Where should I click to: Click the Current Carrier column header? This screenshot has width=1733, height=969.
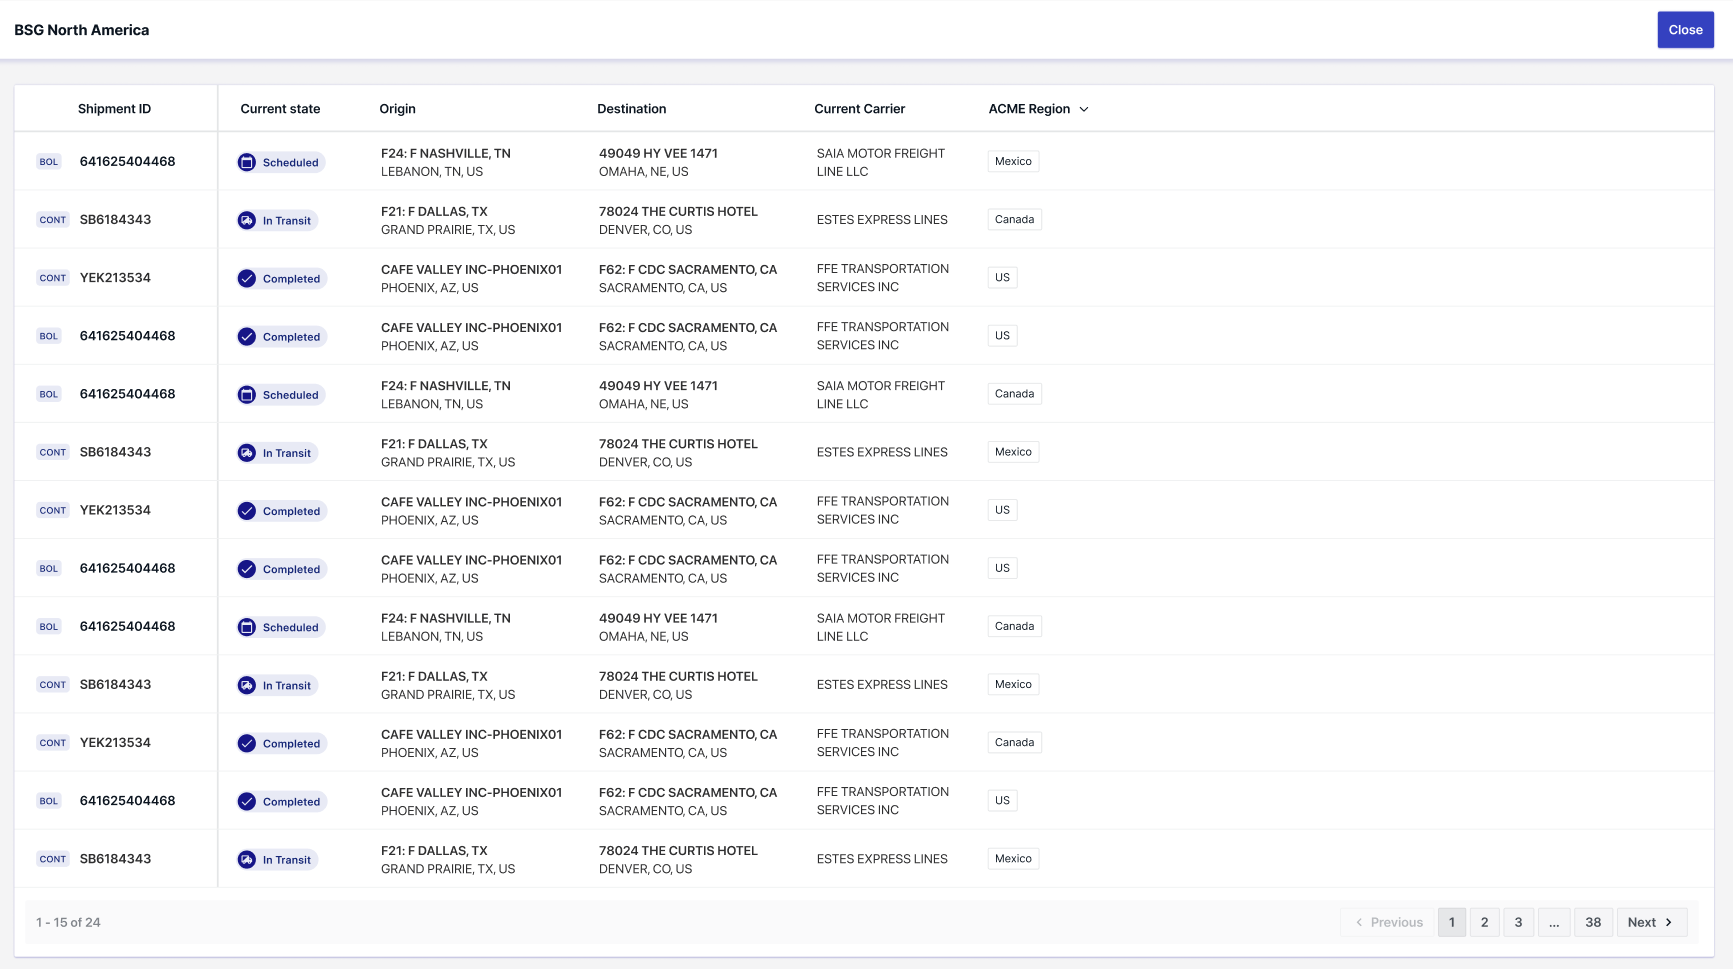pos(859,109)
